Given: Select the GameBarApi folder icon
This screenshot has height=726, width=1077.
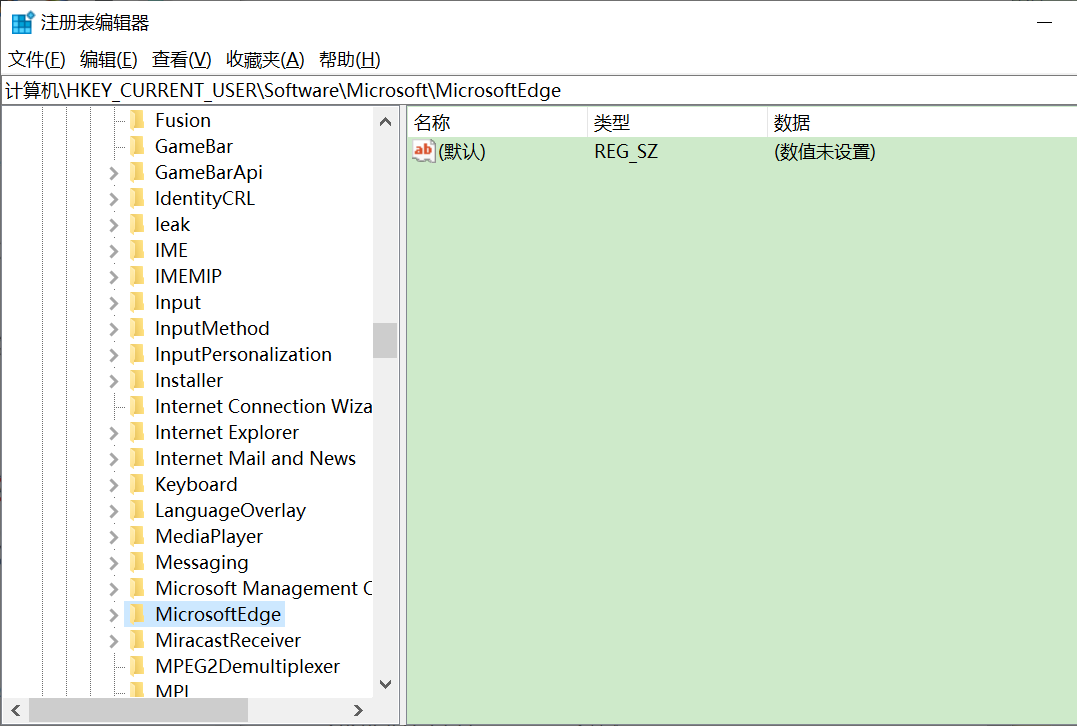Looking at the screenshot, I should 137,172.
